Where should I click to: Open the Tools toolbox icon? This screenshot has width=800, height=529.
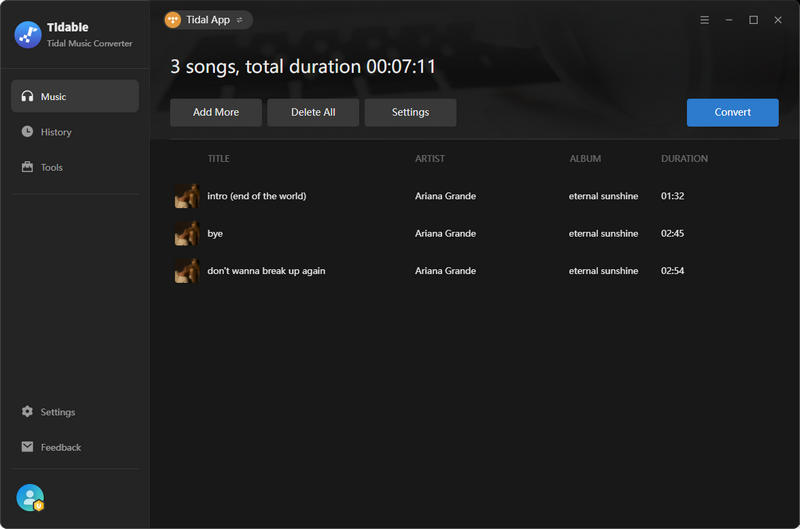(x=28, y=167)
